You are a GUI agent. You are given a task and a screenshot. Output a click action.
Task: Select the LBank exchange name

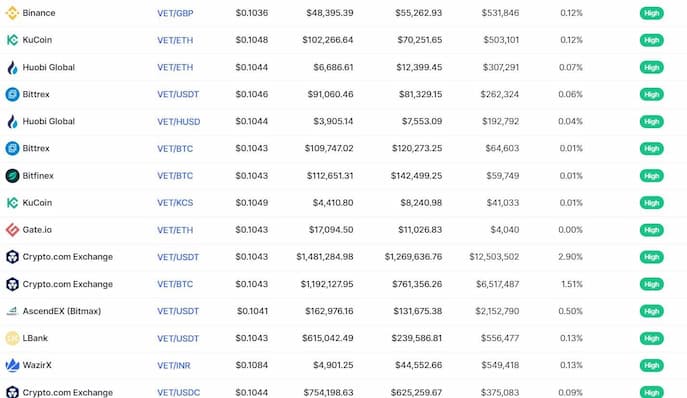(35, 338)
